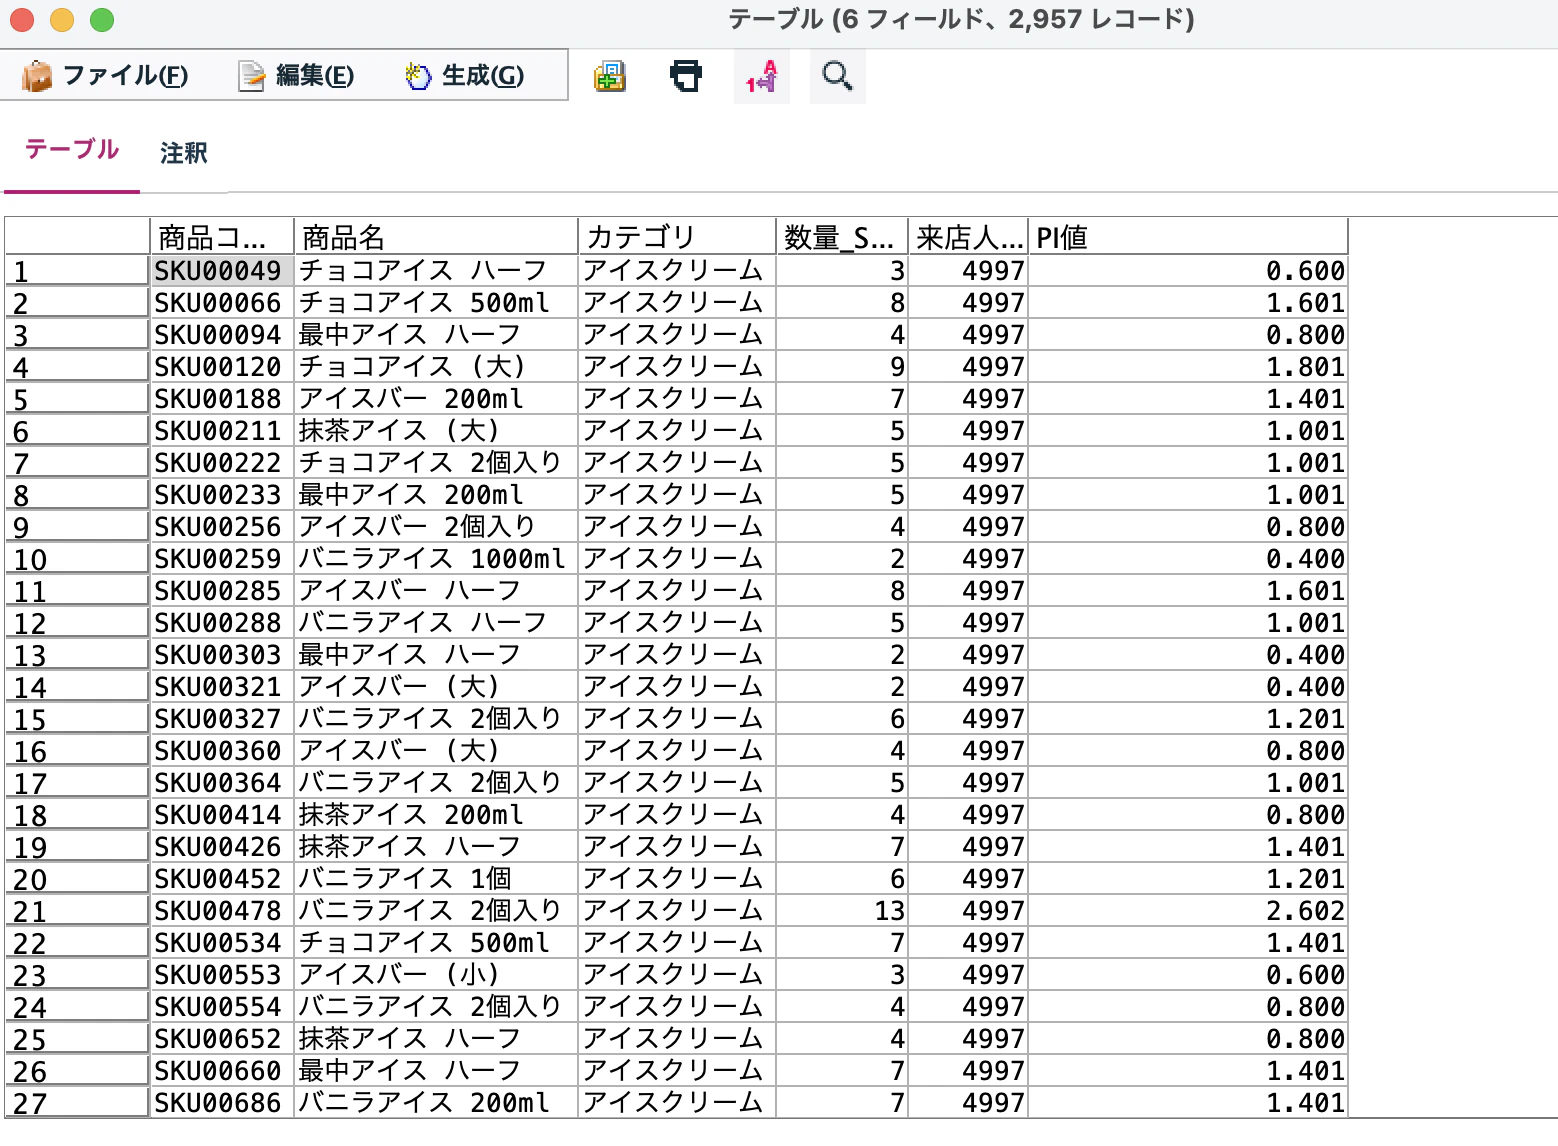The height and width of the screenshot is (1146, 1558).
Task: Click カテゴリ cell in row 1
Action: coord(677,271)
